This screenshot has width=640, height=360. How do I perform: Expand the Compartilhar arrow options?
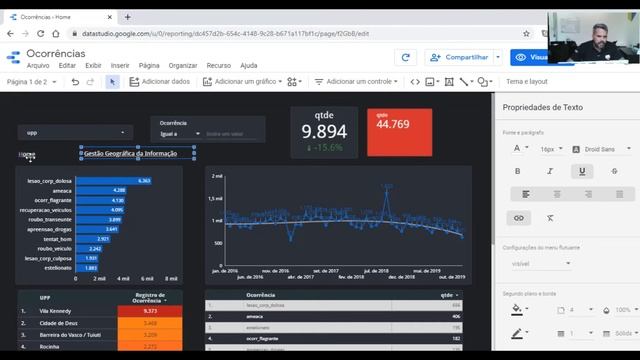tap(498, 58)
